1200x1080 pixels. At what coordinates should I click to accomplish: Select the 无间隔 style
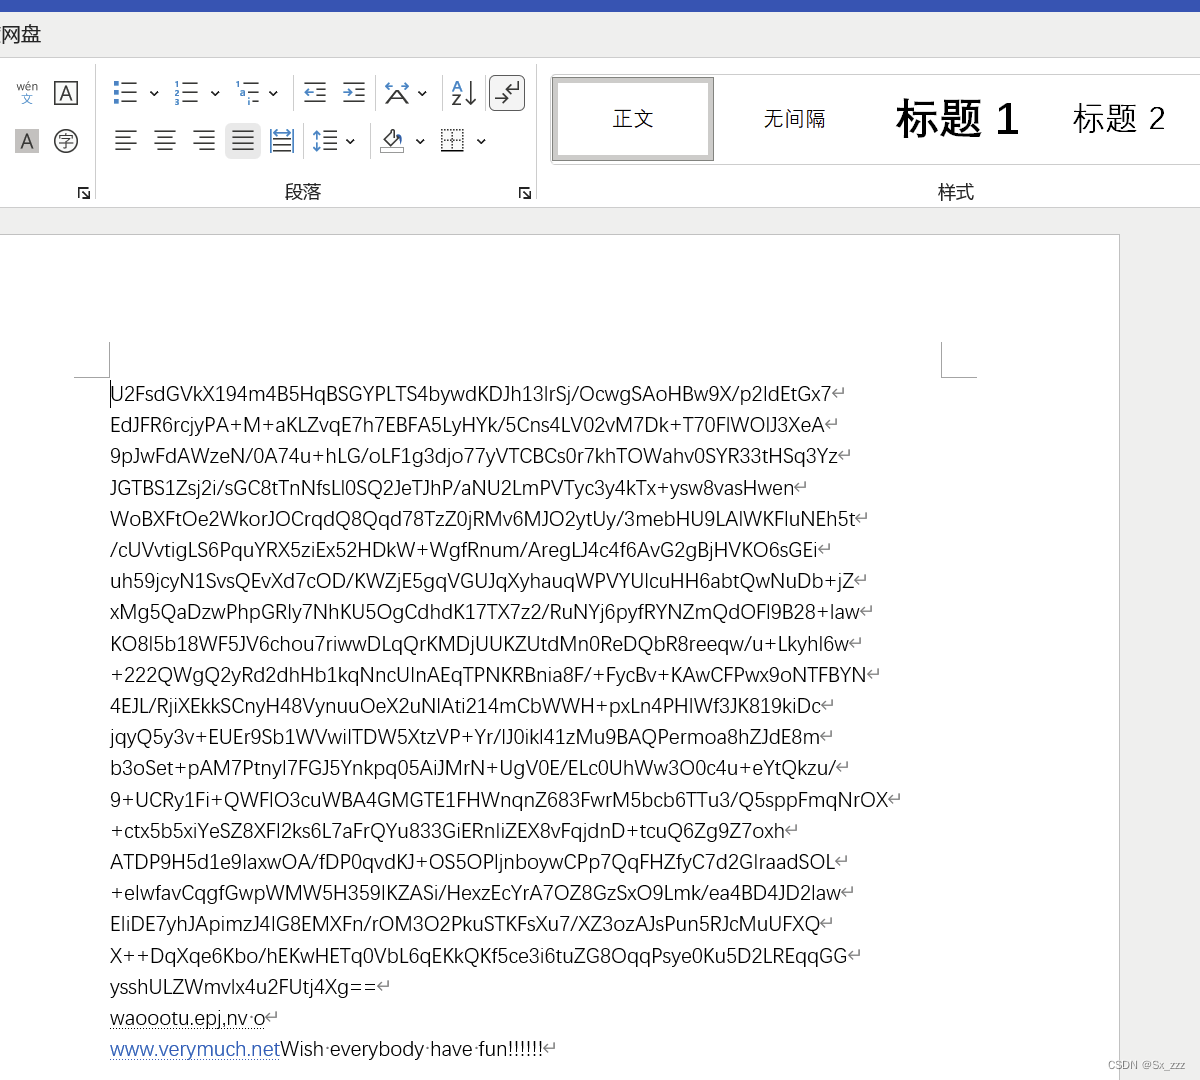click(794, 119)
